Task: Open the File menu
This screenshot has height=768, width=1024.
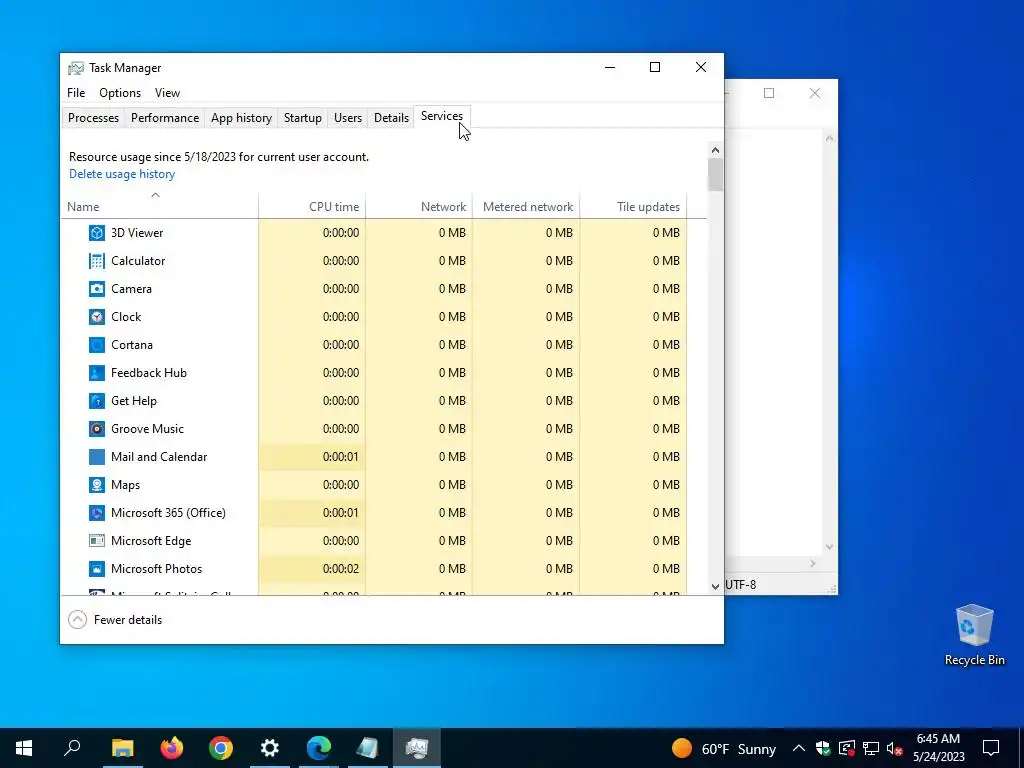Action: 76,93
